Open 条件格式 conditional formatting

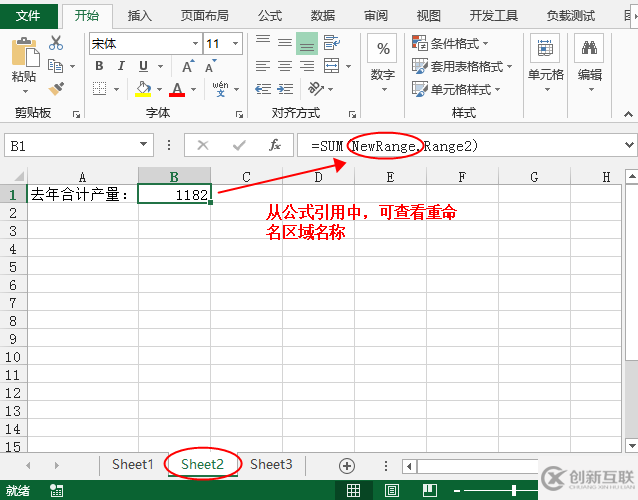[x=450, y=43]
